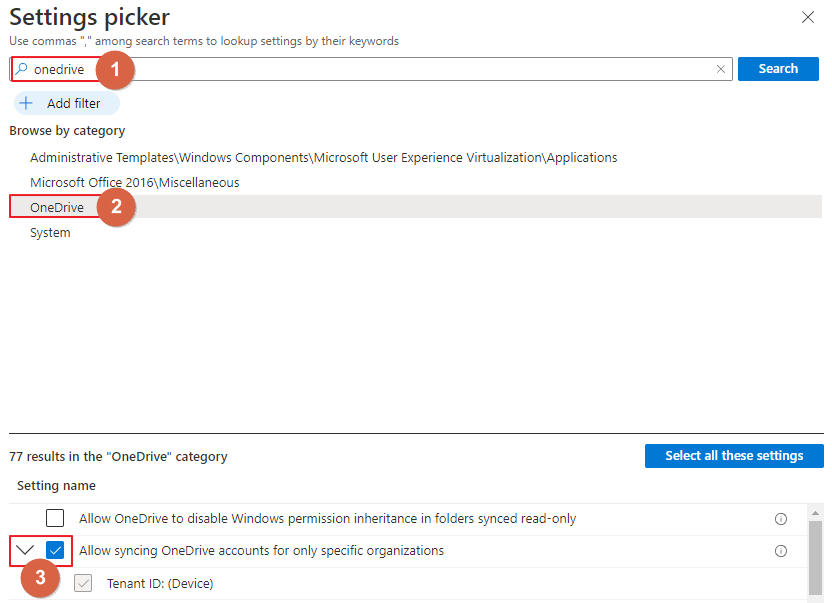Browse the Administrative Templates Microsoft User Experience Virtualization category
Image resolution: width=832 pixels, height=603 pixels.
pos(324,158)
